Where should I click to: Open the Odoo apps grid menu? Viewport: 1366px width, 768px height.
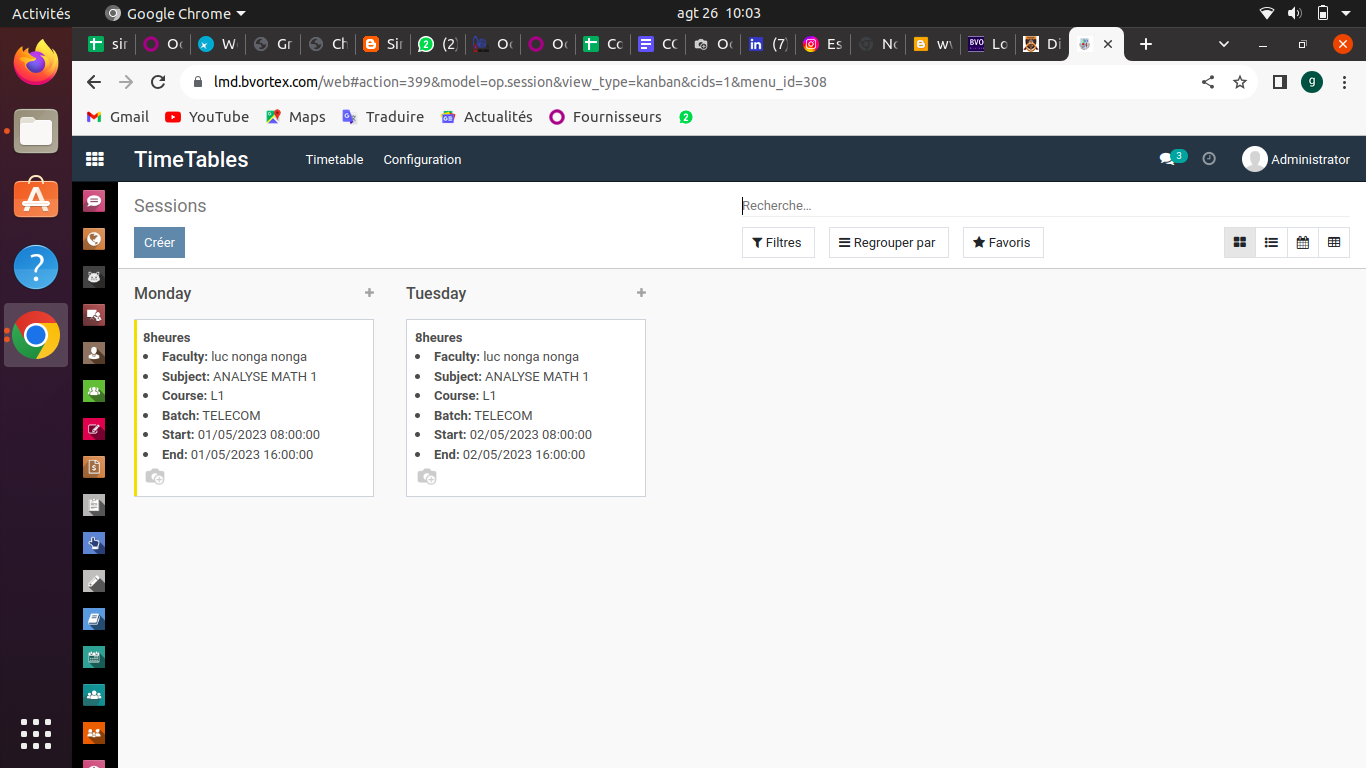(x=95, y=159)
